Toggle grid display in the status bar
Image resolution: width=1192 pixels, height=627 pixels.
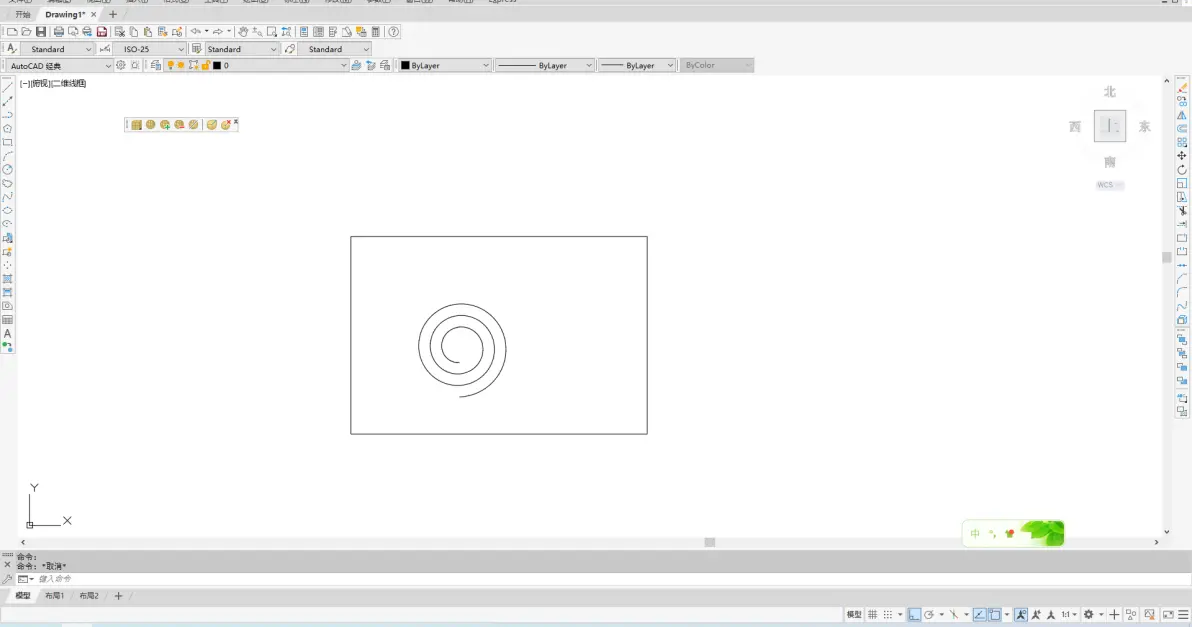873,614
